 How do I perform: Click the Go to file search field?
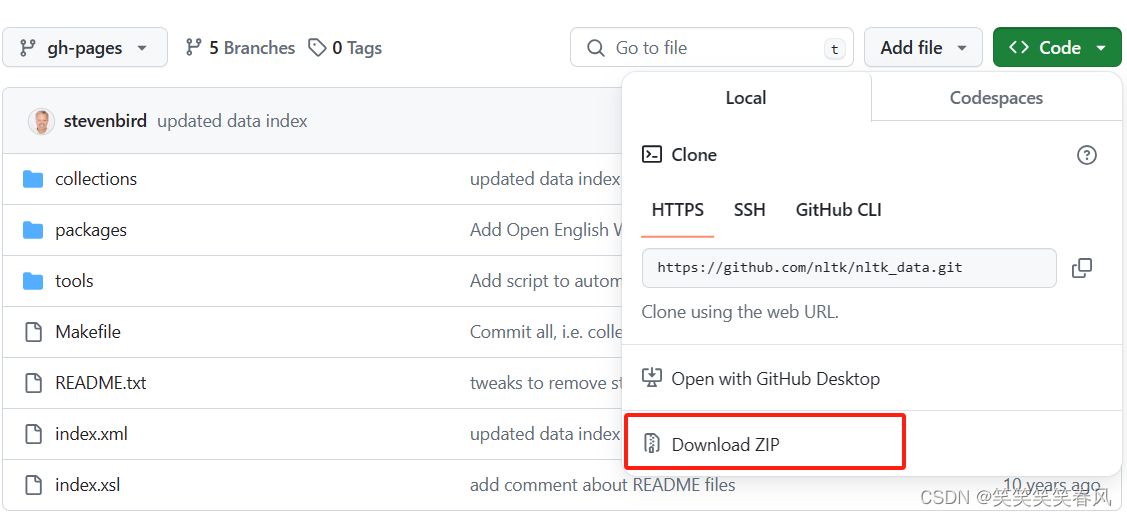712,47
